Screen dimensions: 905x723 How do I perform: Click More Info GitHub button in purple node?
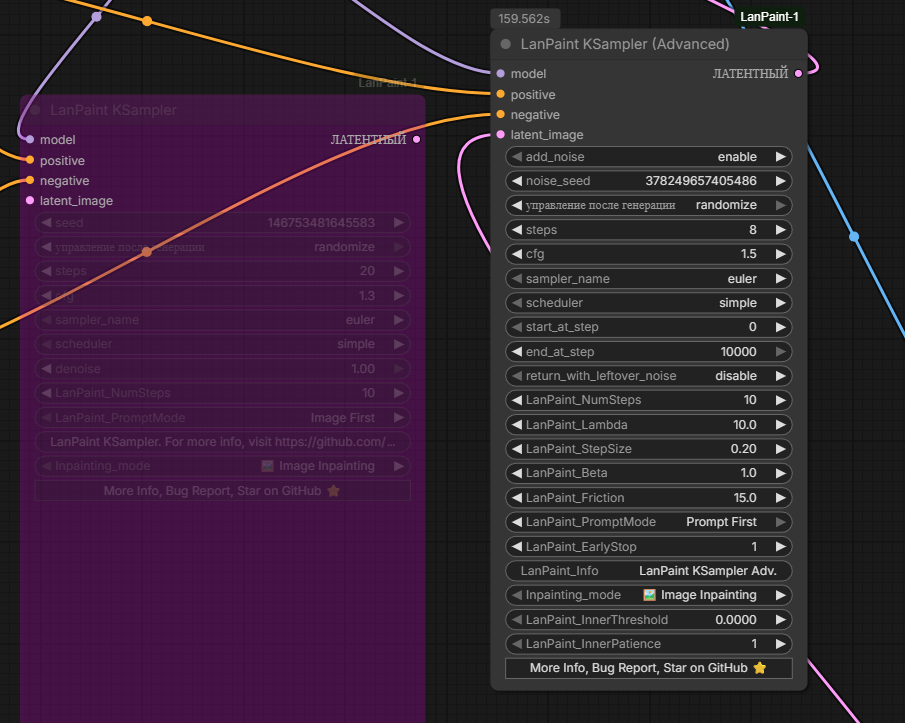click(x=222, y=491)
